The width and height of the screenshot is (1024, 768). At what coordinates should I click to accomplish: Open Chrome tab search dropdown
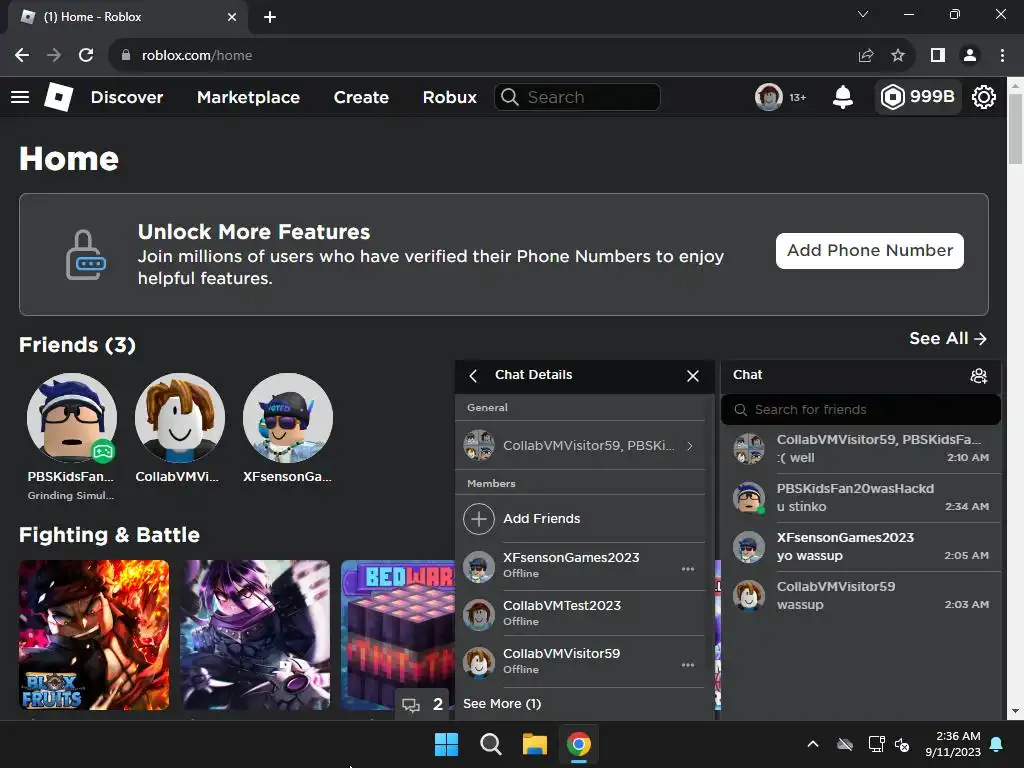tap(863, 14)
